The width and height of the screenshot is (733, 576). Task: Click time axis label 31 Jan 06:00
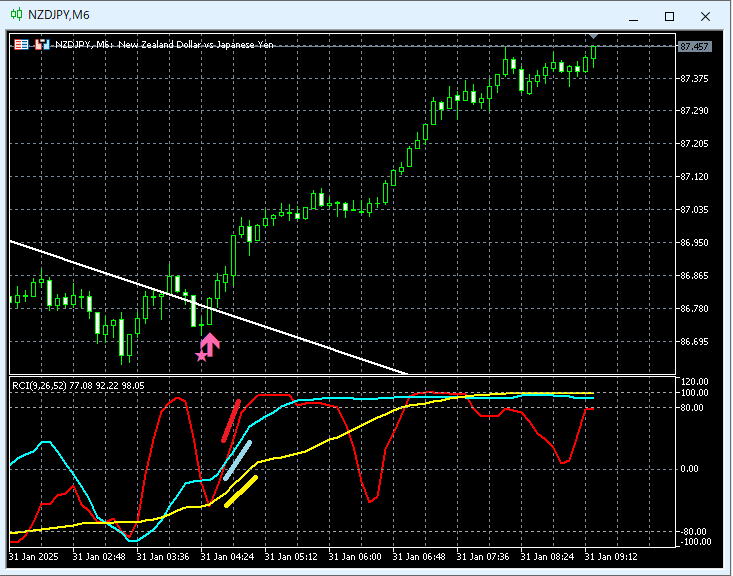pyautogui.click(x=355, y=557)
